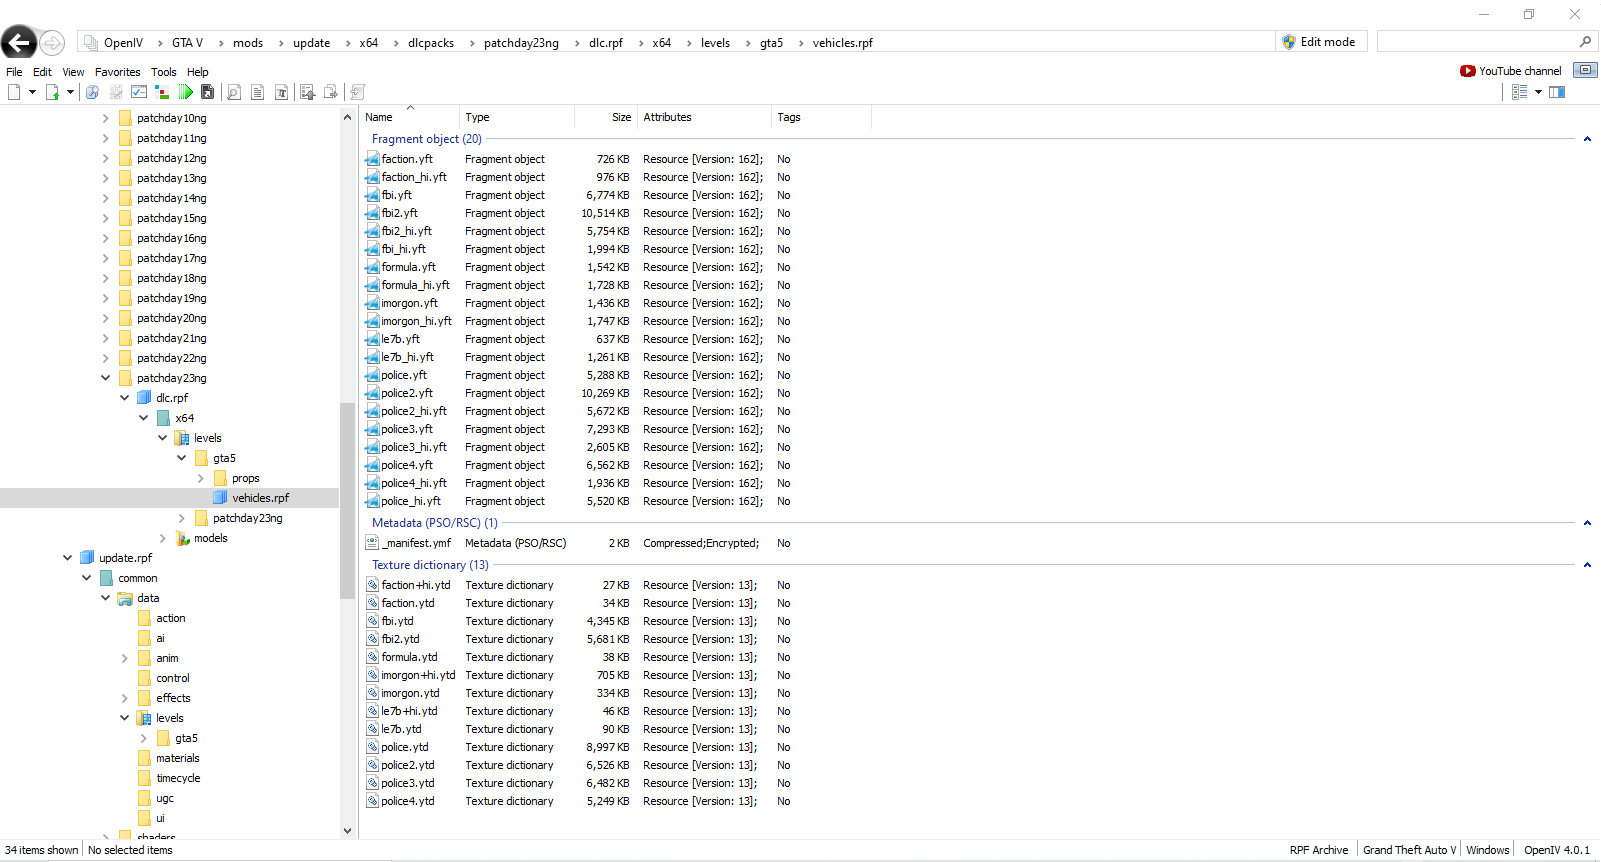Open the YouTube channel link
The image size is (1601, 862).
click(x=1511, y=71)
